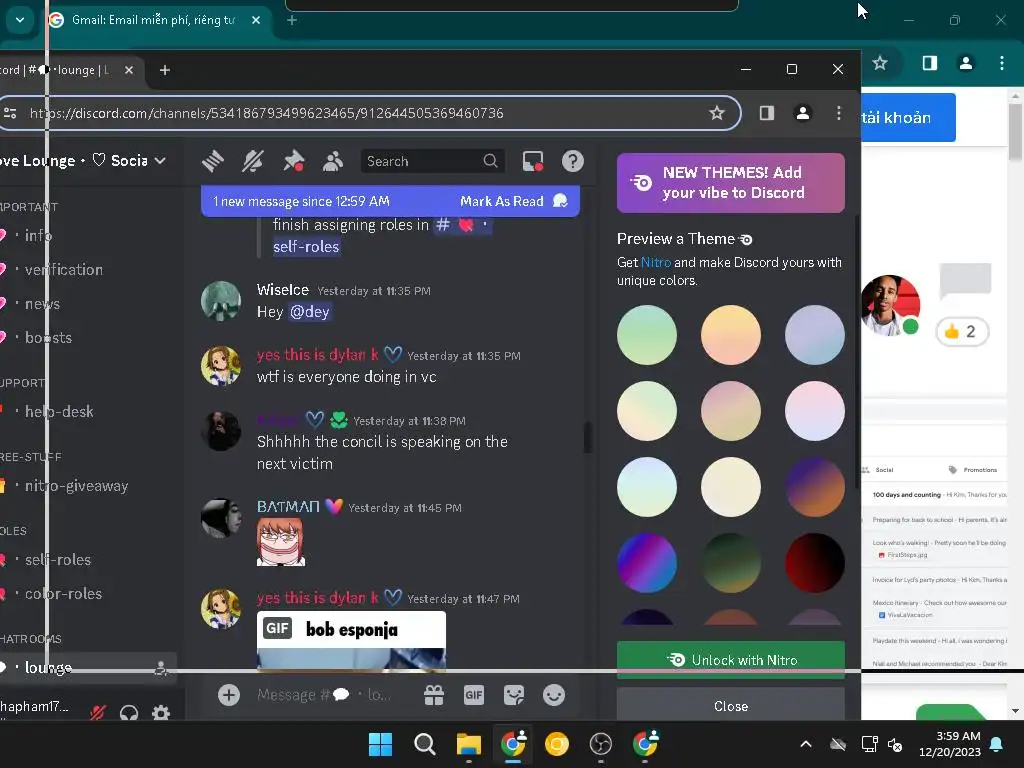Image resolution: width=1024 pixels, height=768 pixels.
Task: Open the Discord Help question mark icon
Action: tap(573, 161)
